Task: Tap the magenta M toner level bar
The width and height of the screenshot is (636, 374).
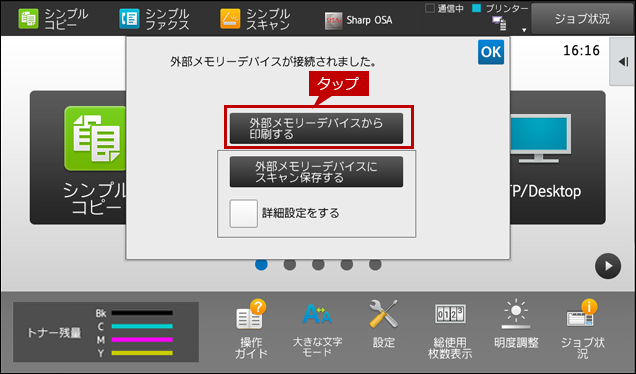Action: click(142, 340)
